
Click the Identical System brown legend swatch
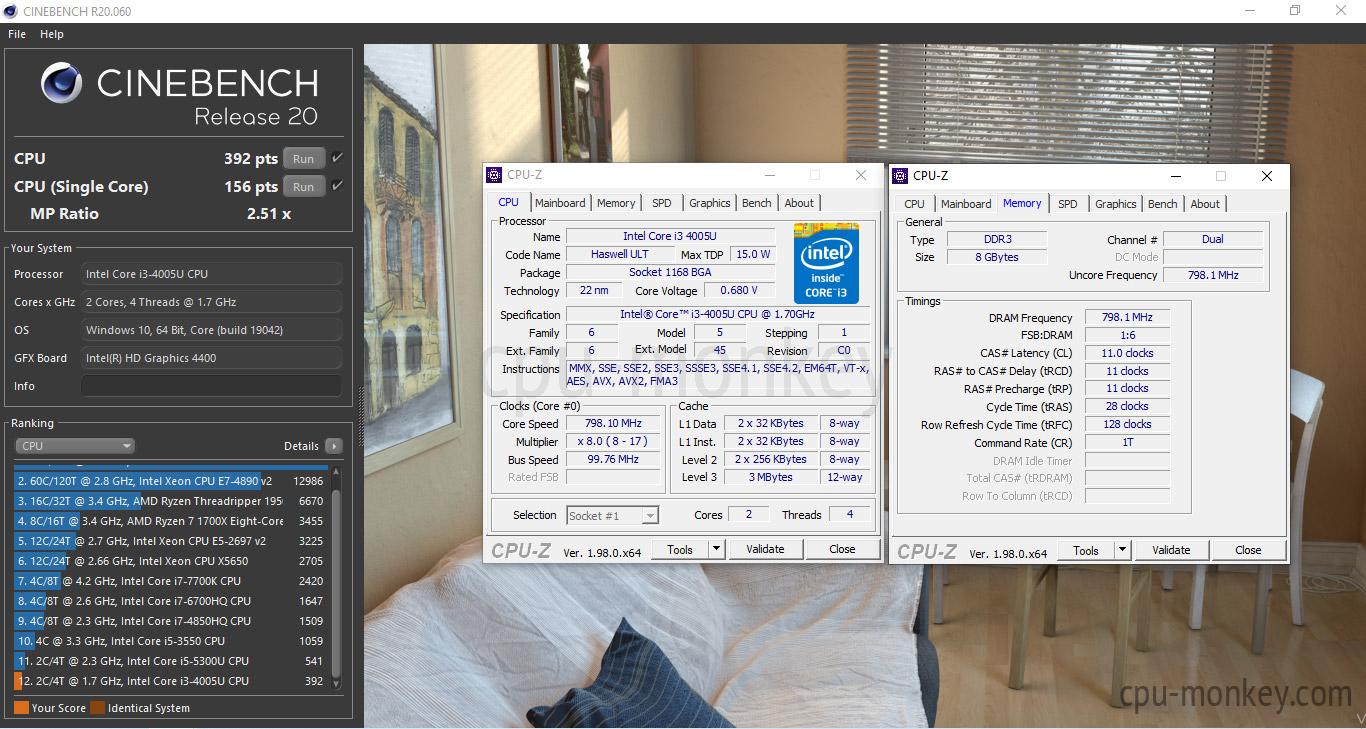[x=97, y=708]
